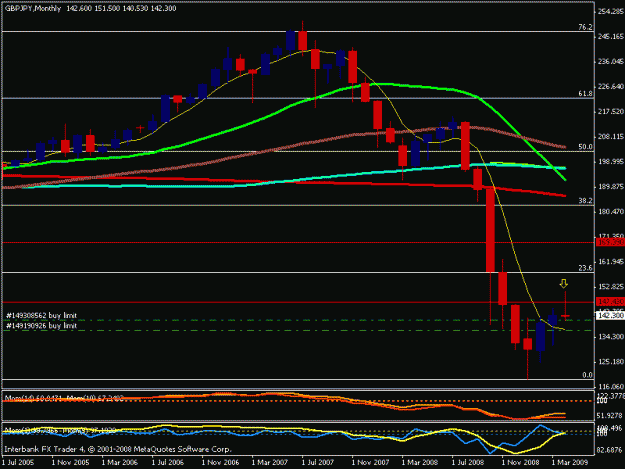This screenshot has height=469, width=625.
Task: Select the 23.6 Fibonacci level label
Action: click(x=585, y=268)
